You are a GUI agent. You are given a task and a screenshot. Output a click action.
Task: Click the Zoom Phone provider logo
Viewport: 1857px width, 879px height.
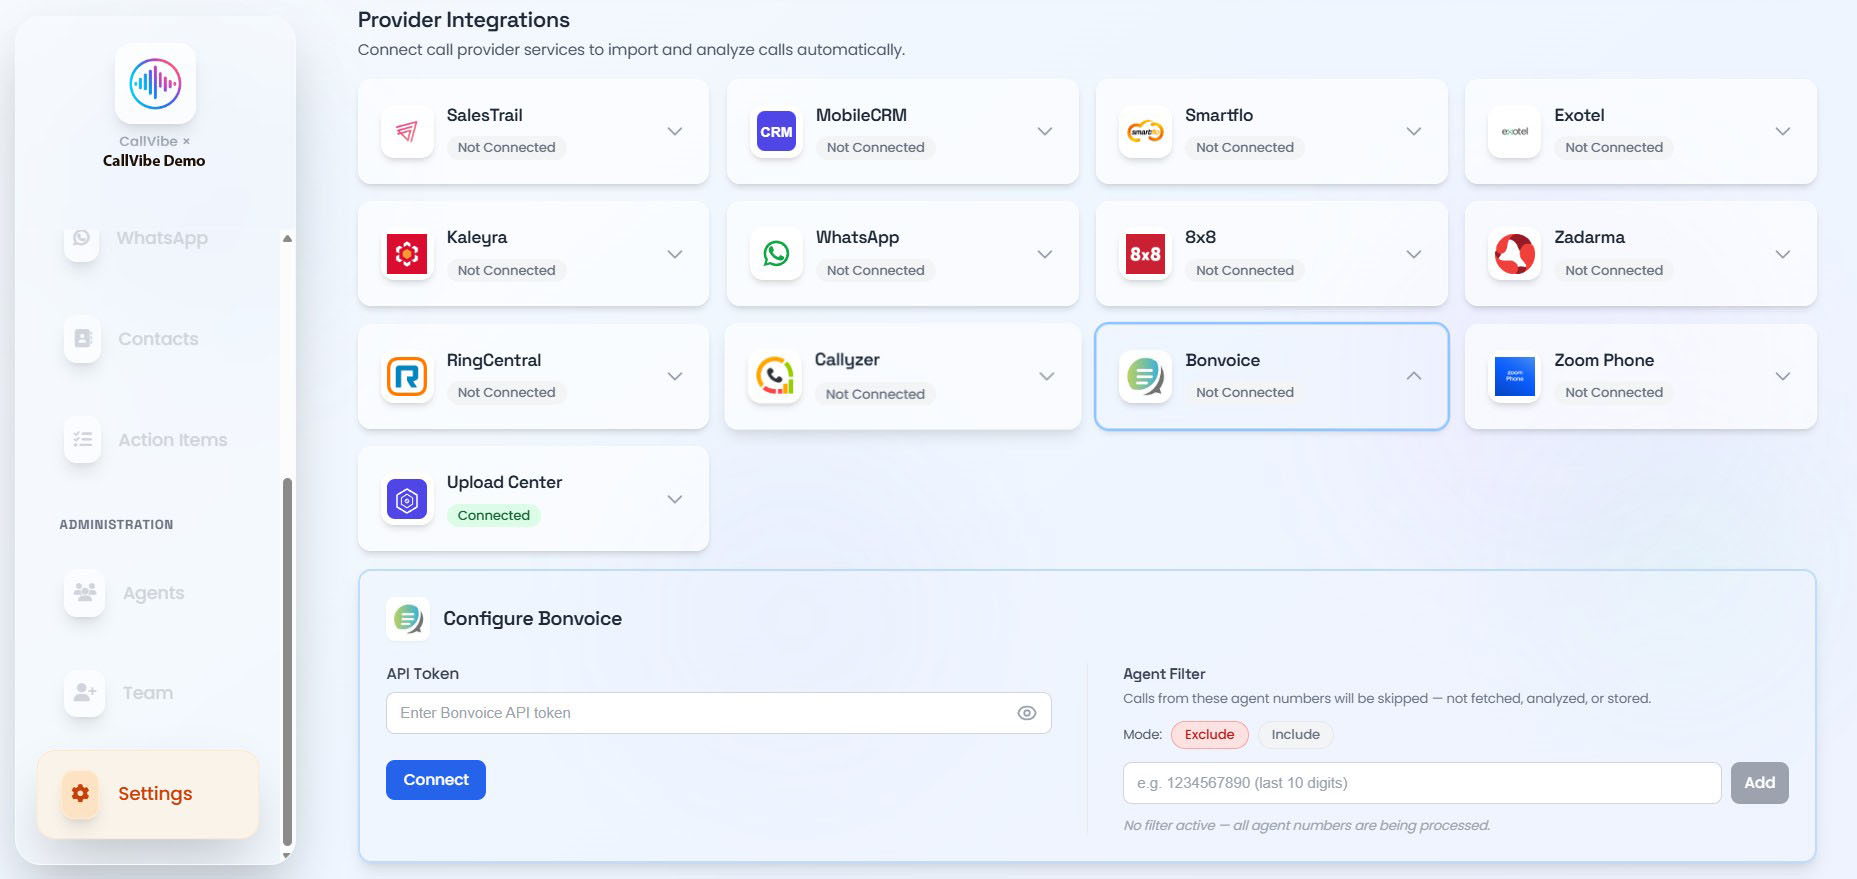point(1514,376)
